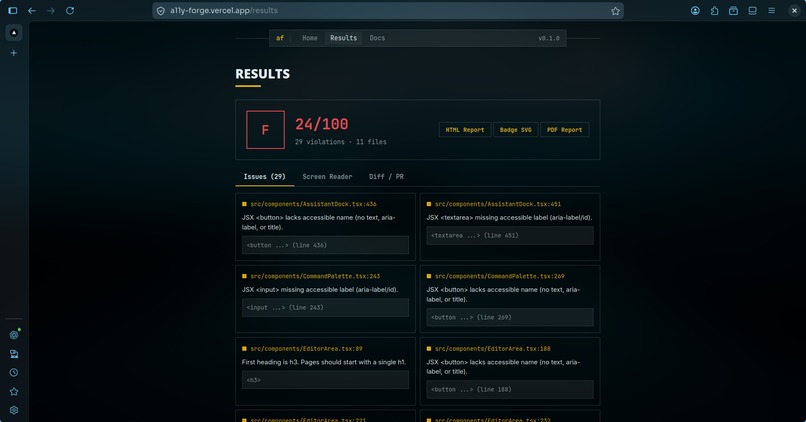Open issue src/components/EditorArea.tsx:89
Screen dimensions: 806x422
(306, 348)
